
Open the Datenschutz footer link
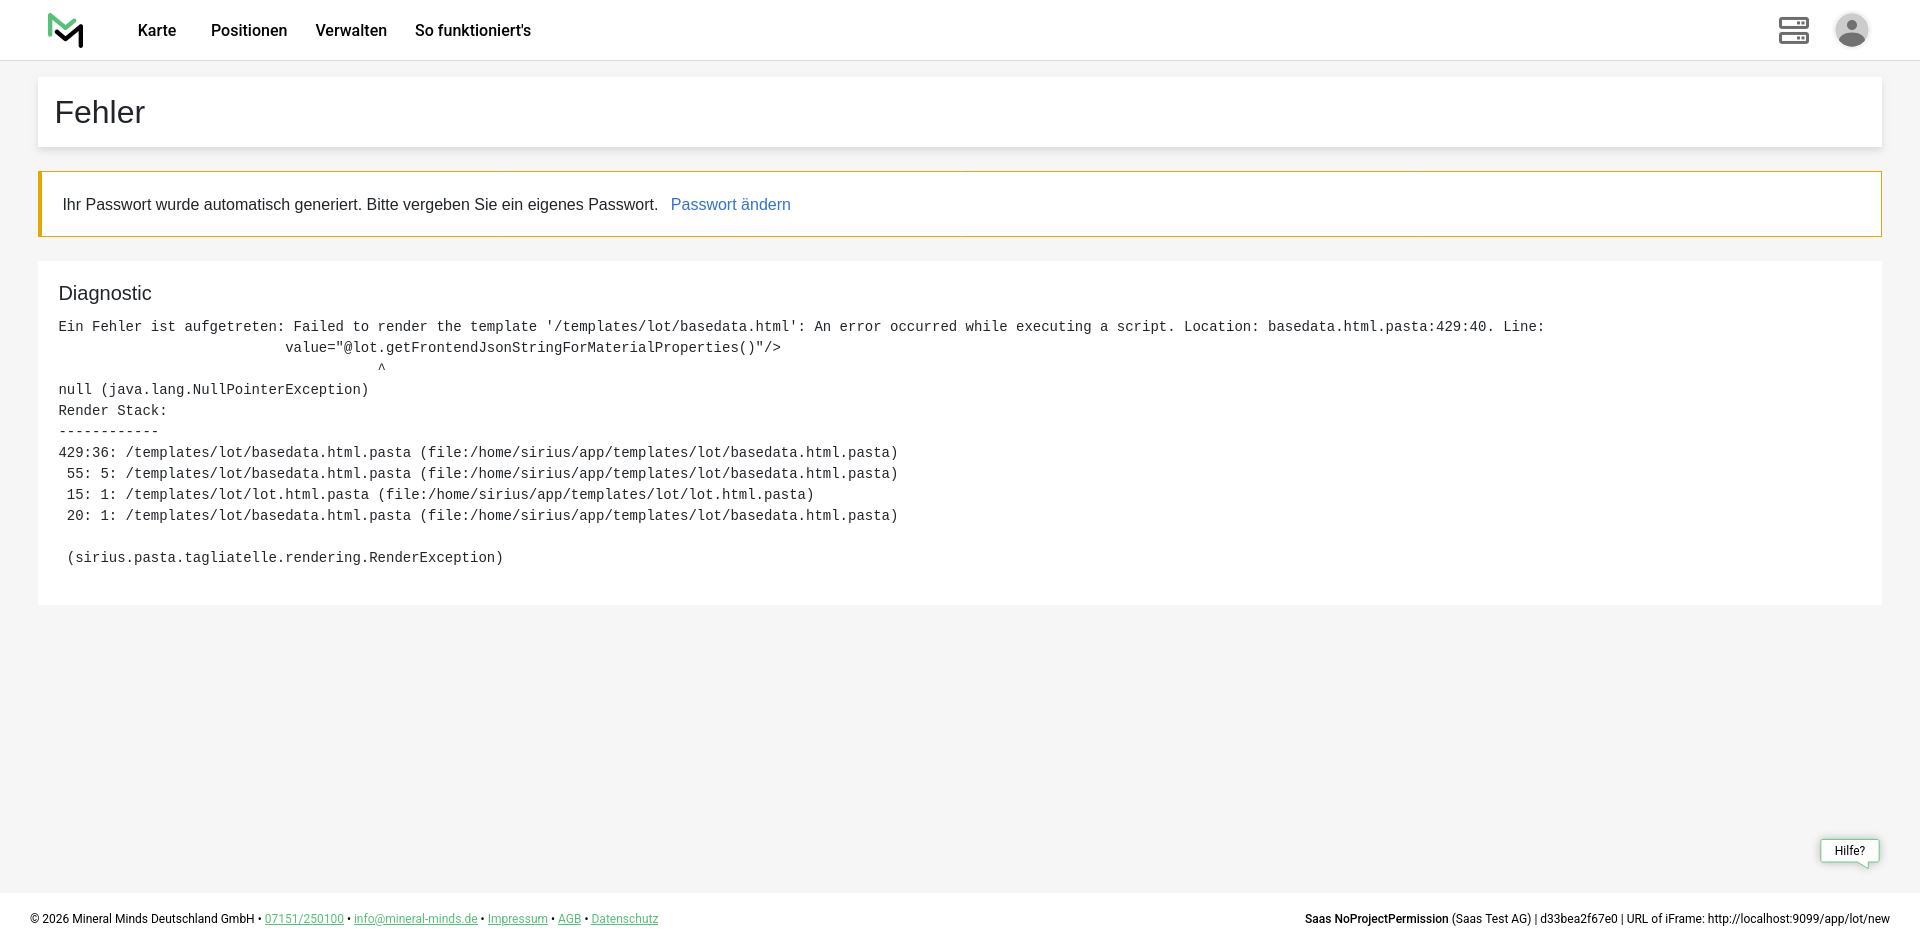(624, 919)
